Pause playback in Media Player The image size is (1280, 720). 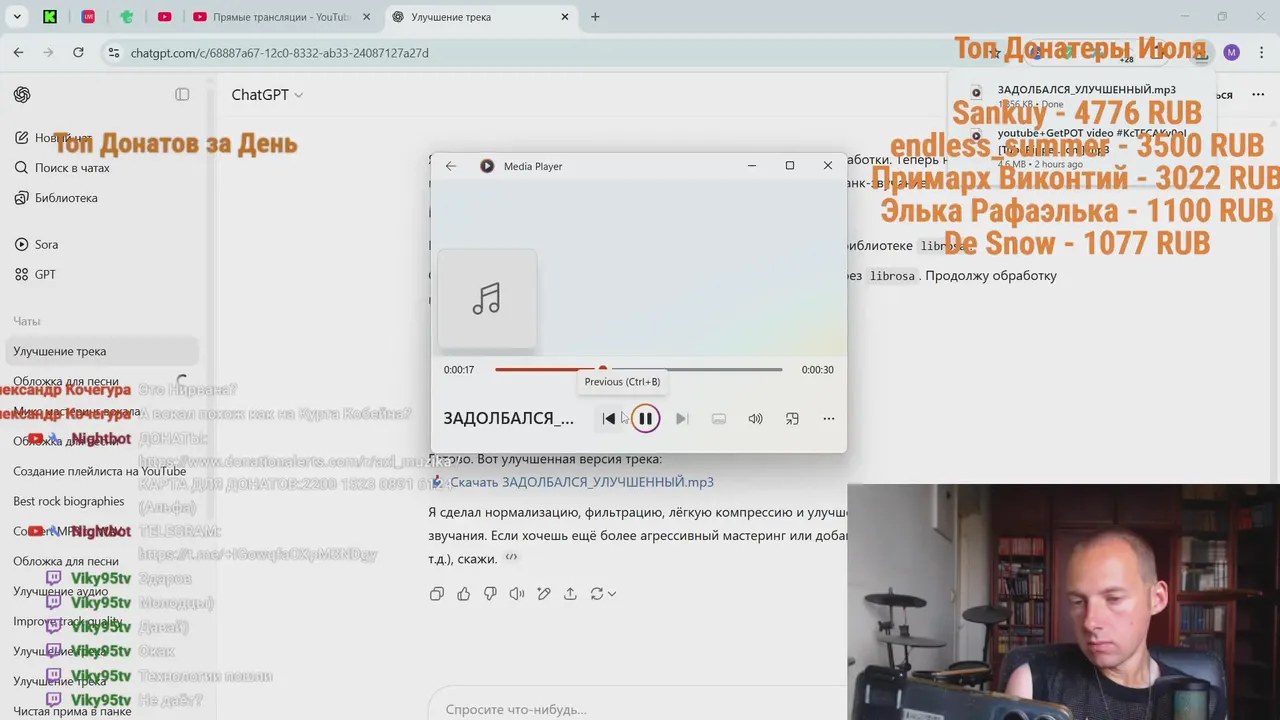pyautogui.click(x=646, y=419)
